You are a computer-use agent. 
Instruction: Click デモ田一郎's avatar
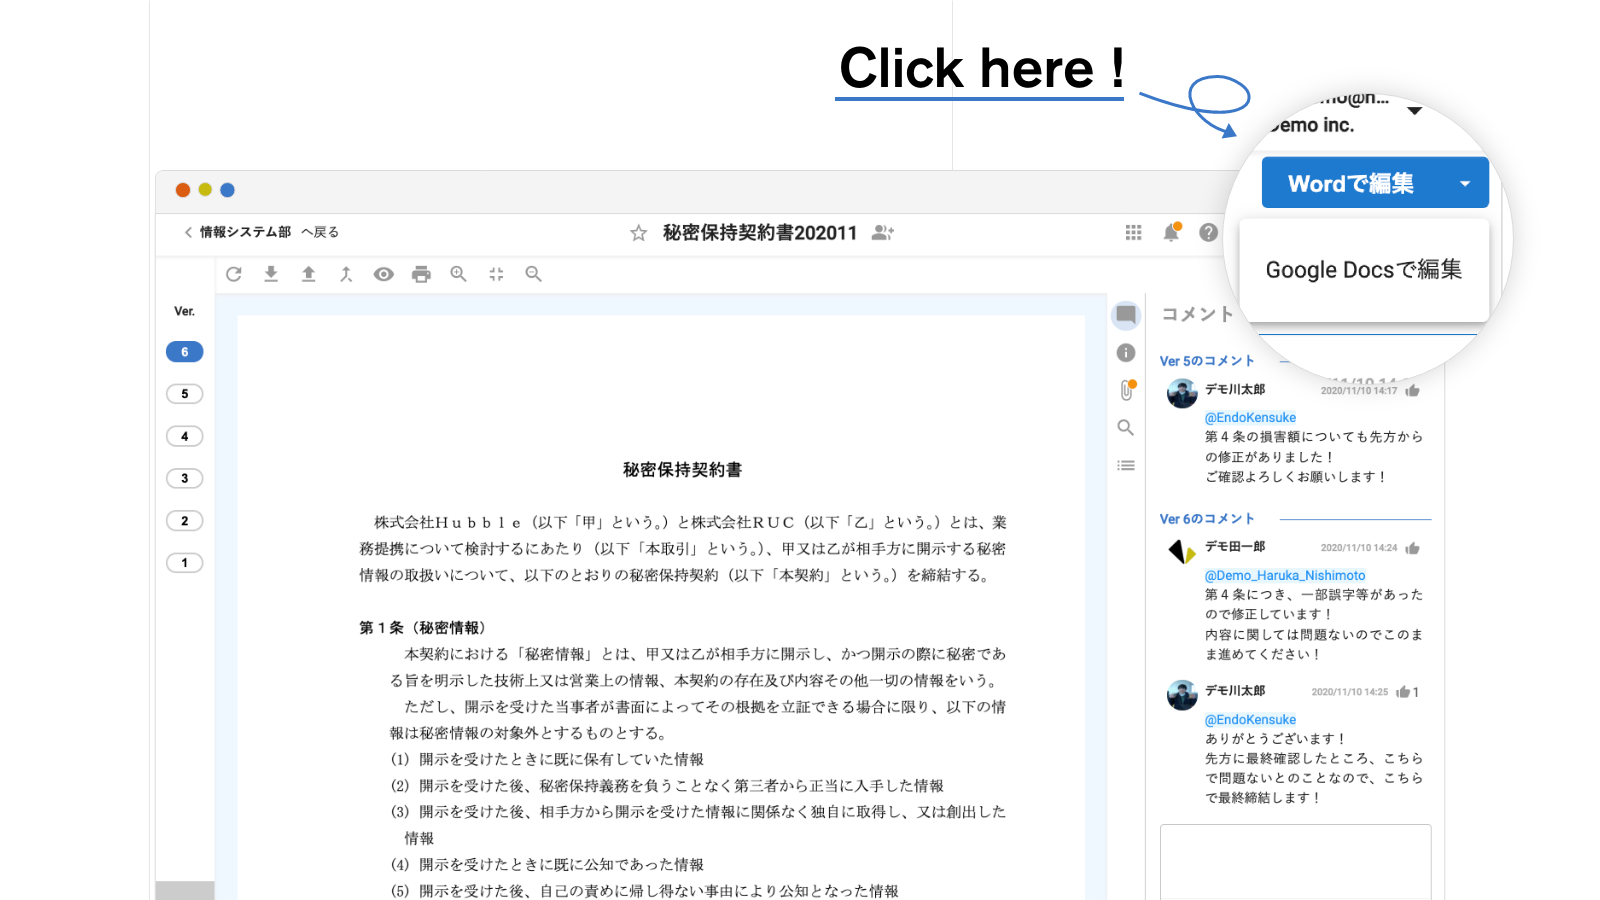[1182, 551]
